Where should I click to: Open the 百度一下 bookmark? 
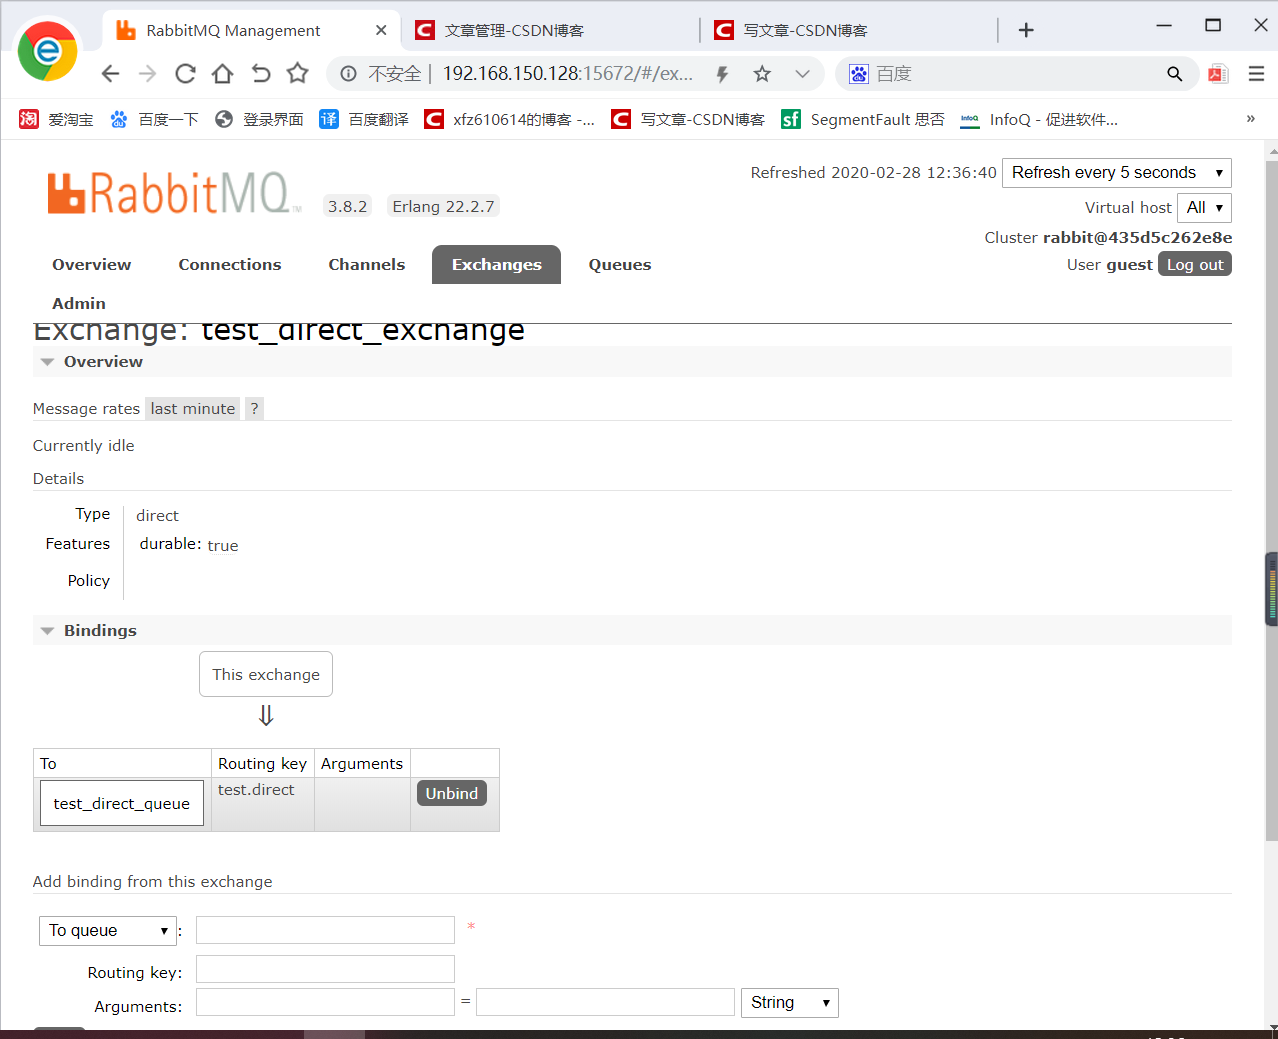tap(154, 119)
